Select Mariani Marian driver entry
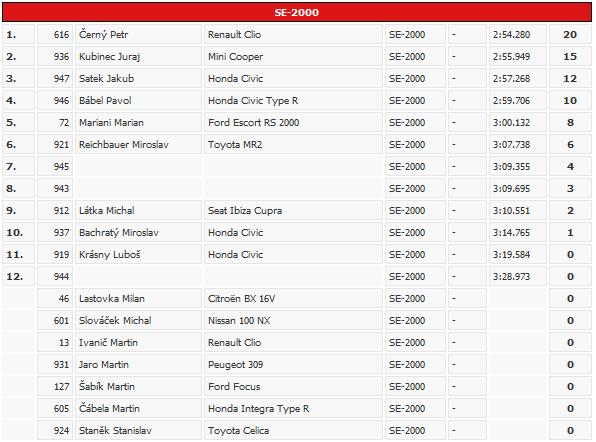The image size is (596, 442). [x=111, y=123]
